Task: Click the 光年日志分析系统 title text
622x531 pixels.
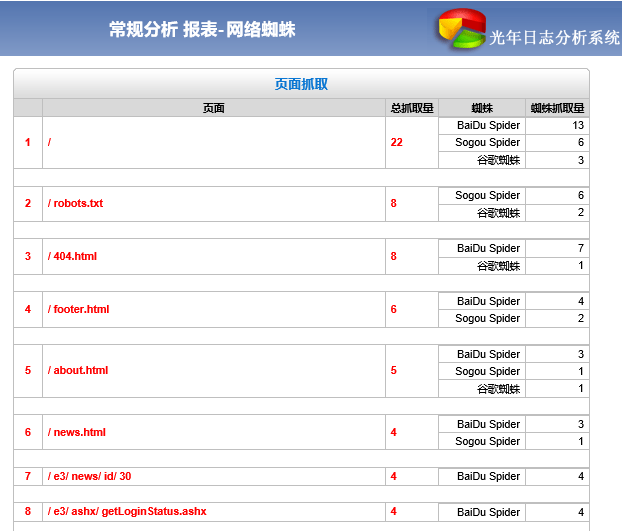Action: point(554,38)
